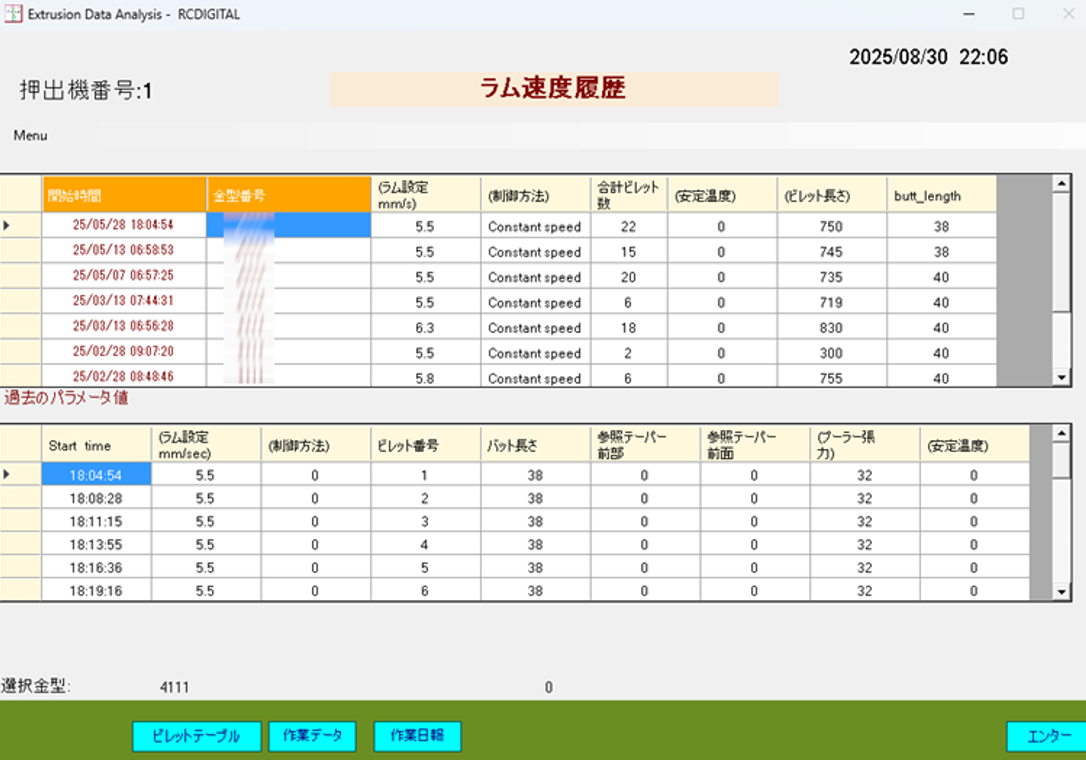Click up arrow of lower table scrollbar

[x=1062, y=433]
